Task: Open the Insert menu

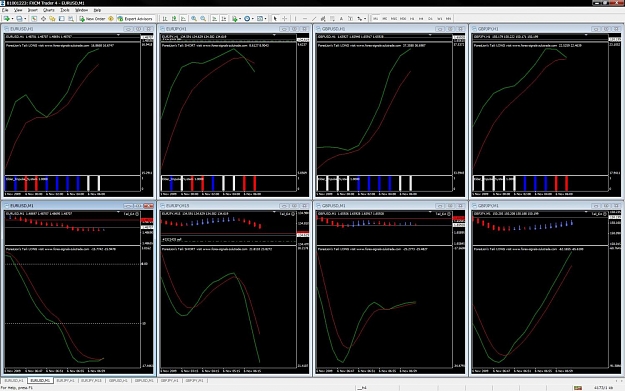Action: [x=33, y=10]
